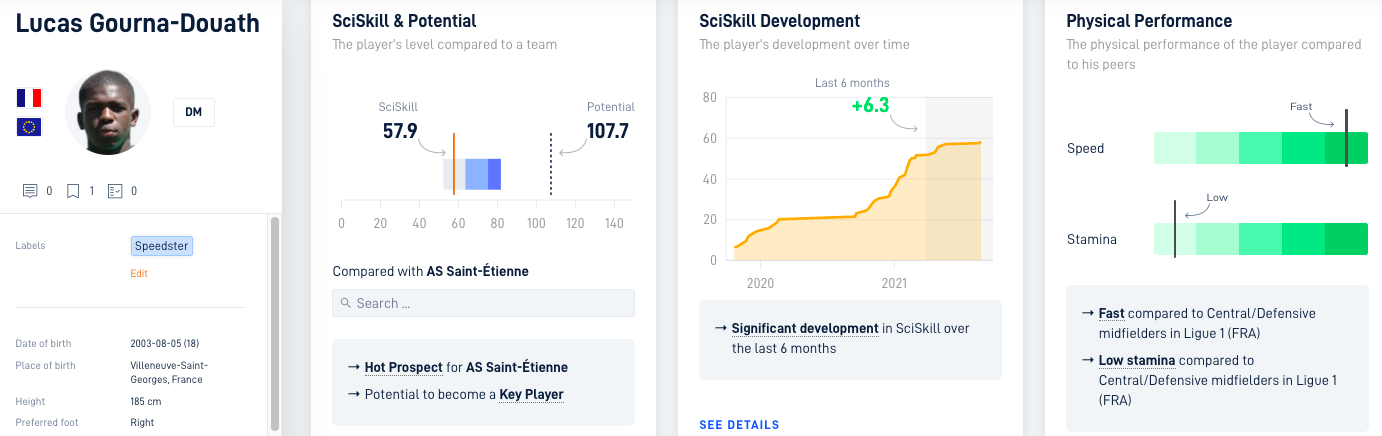
Task: Click the darkest green Speed bar segment
Action: pyautogui.click(x=1346, y=148)
